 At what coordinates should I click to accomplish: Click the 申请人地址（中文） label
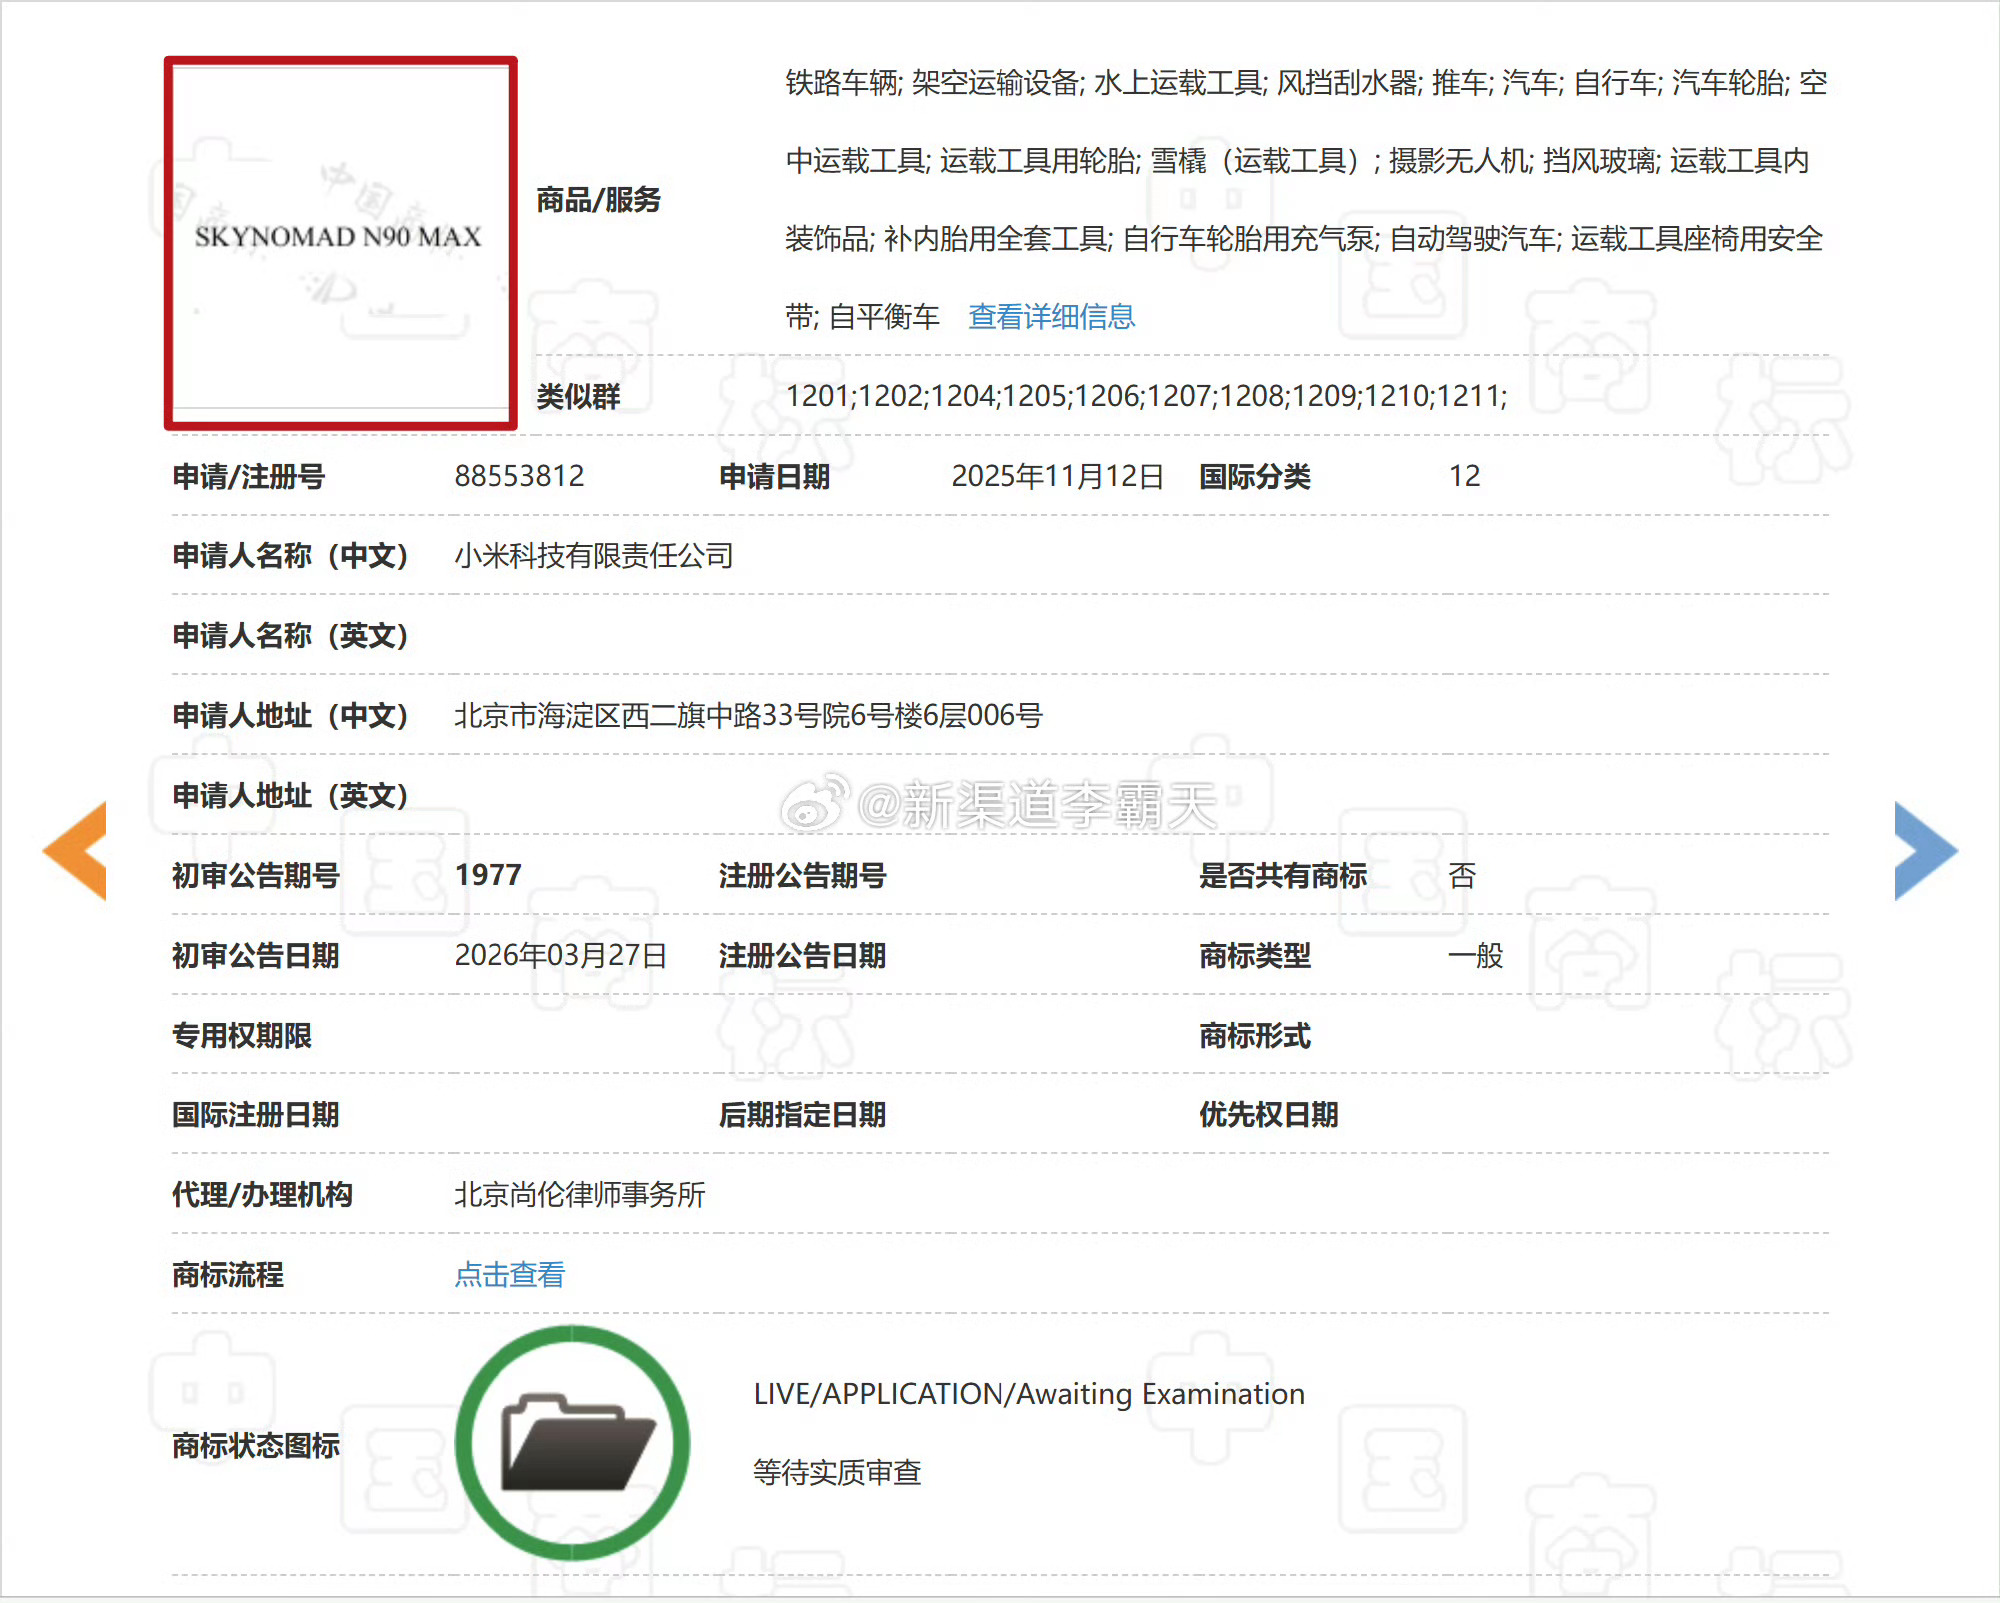point(290,716)
